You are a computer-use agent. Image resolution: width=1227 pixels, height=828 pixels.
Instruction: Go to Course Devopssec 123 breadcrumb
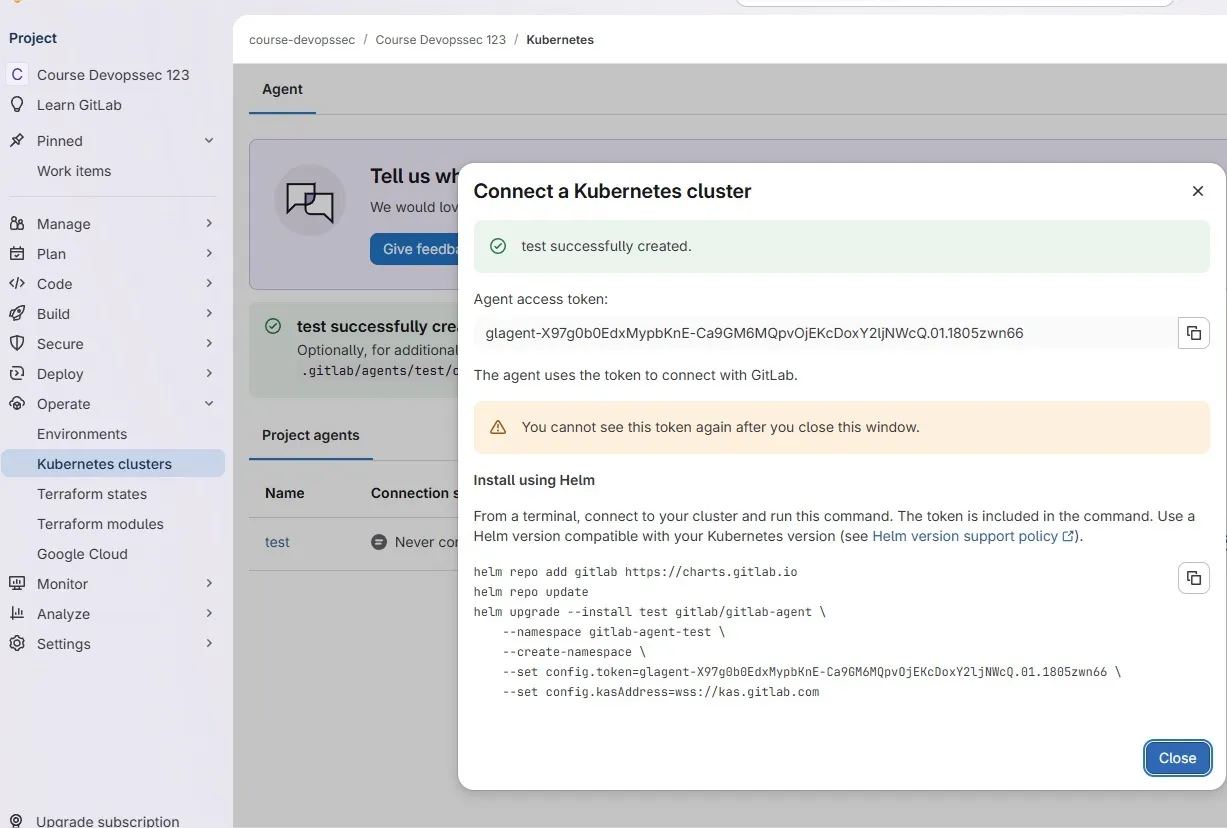tap(441, 40)
